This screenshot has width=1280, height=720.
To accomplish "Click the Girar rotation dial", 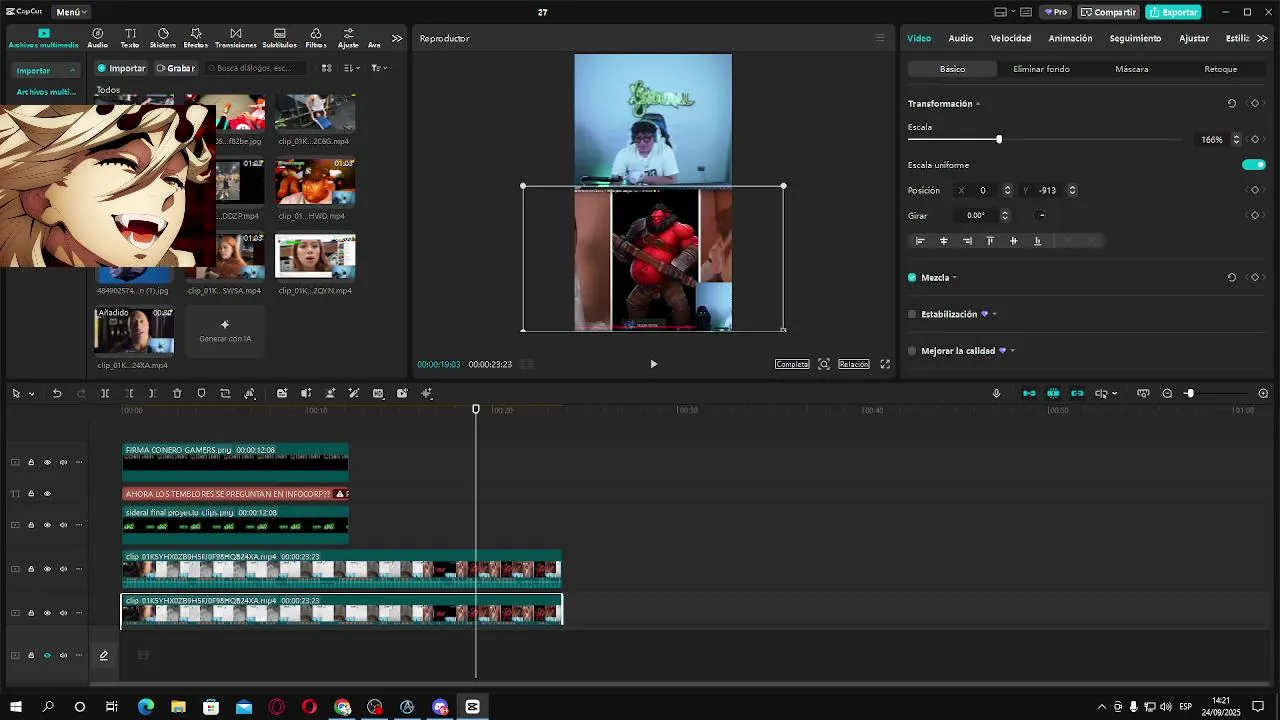I will (x=1042, y=215).
